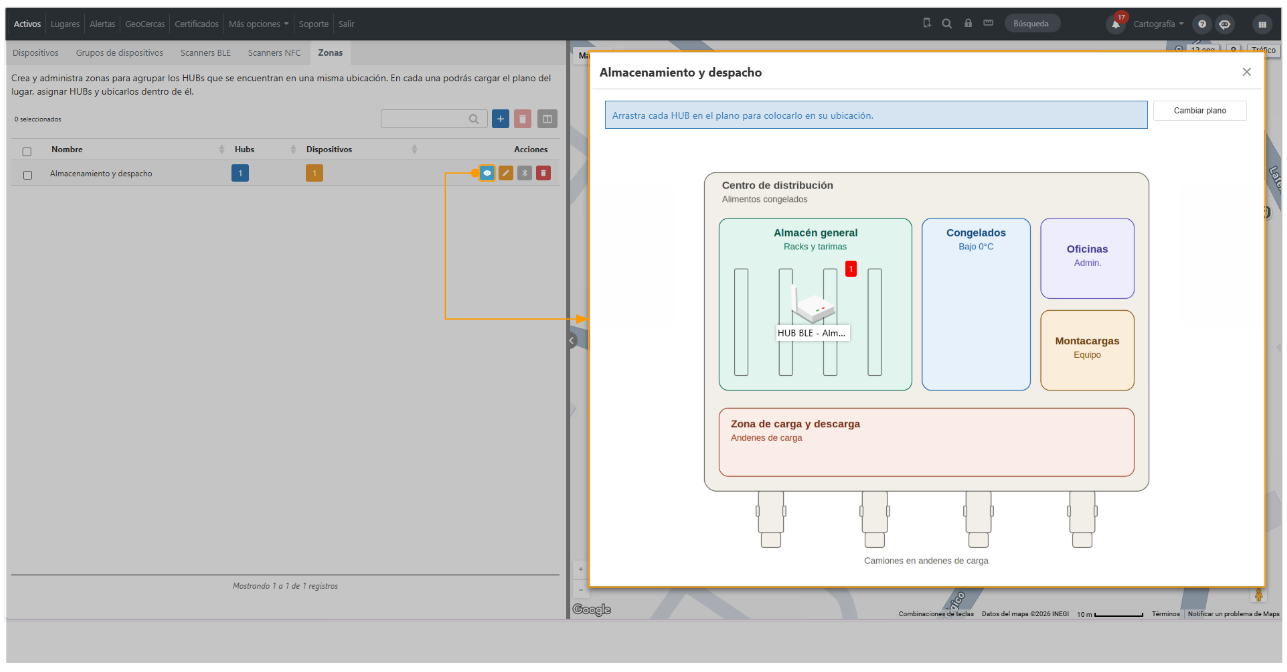Open the Cartografía dropdown
The image size is (1287, 672).
[1159, 24]
